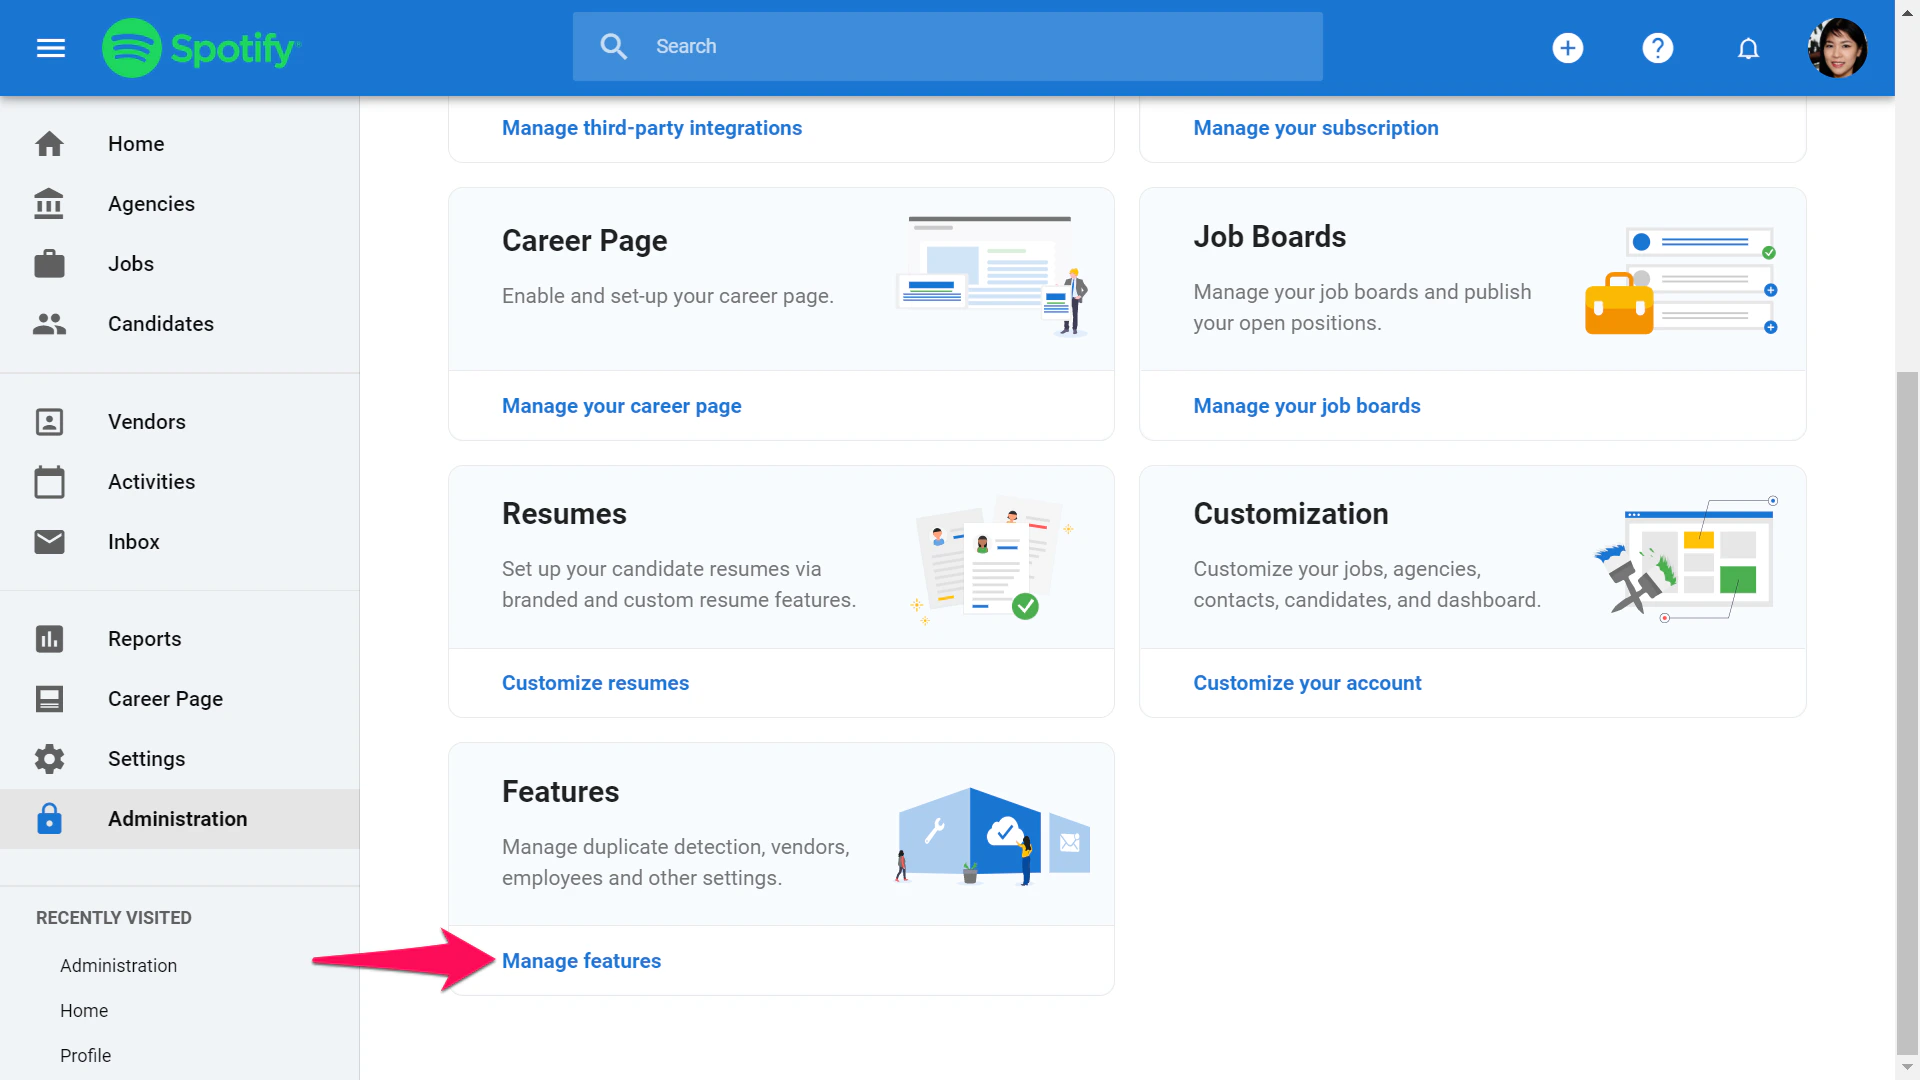1920x1080 pixels.
Task: Open Manage your job boards link
Action: pos(1306,406)
